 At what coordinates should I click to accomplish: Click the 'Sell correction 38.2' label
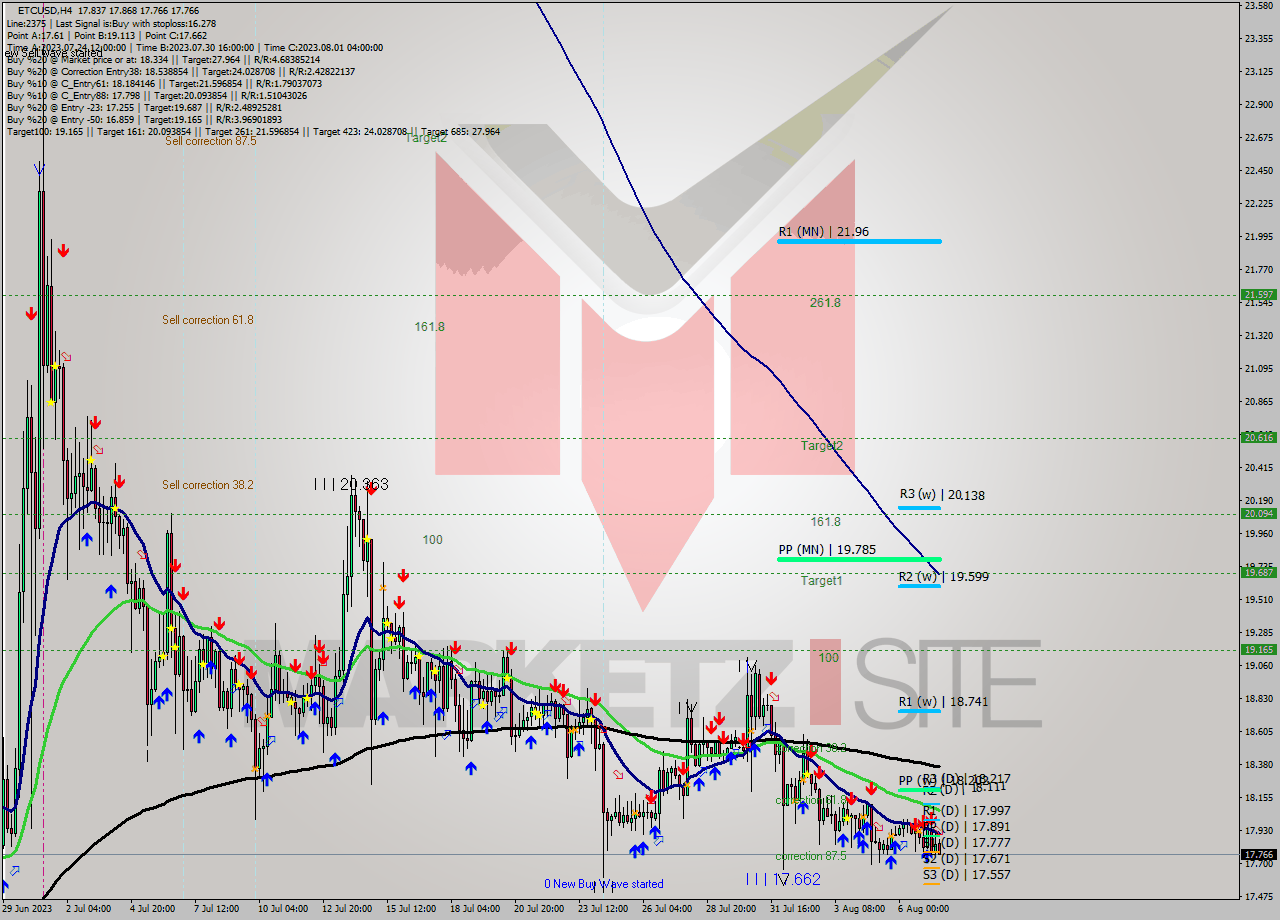210,485
